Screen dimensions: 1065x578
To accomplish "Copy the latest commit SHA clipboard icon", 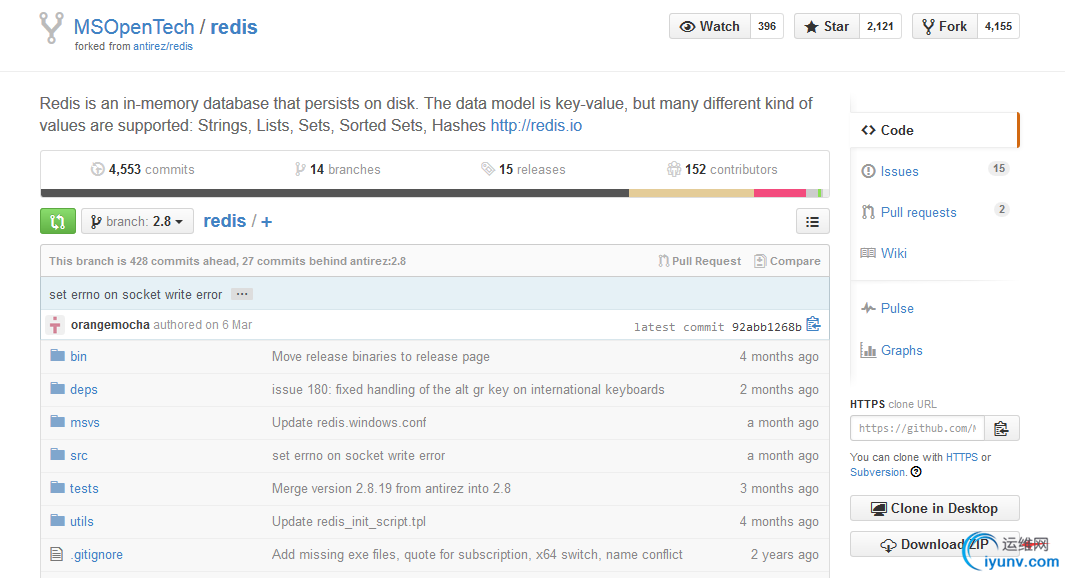I will 813,325.
